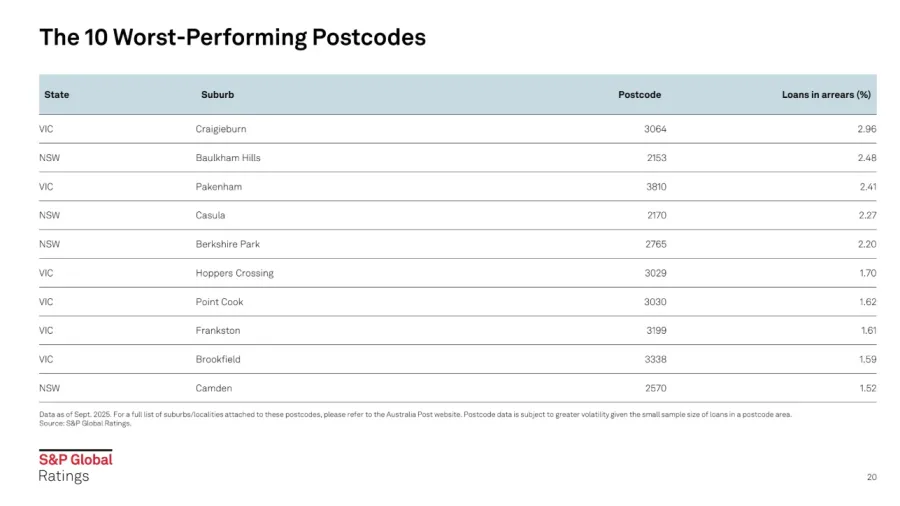Click the 2.96 arrears value for Craigieburn
900x506 pixels.
(866, 129)
